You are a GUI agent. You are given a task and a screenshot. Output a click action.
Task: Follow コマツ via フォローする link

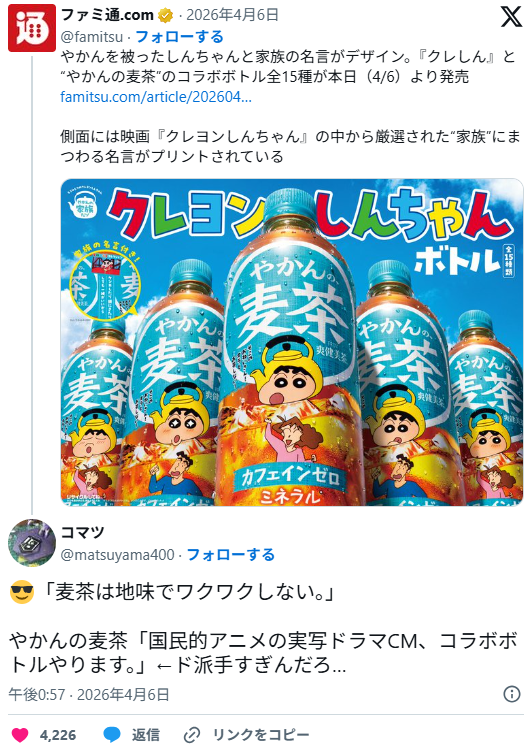tap(231, 554)
